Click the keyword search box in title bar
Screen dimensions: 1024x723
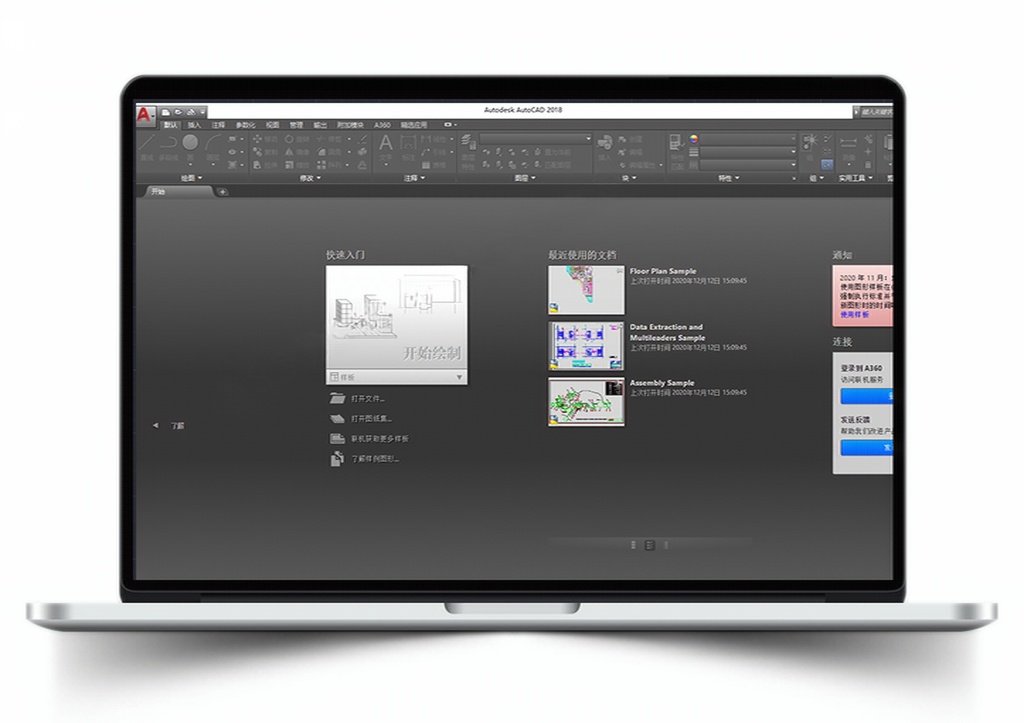[876, 112]
